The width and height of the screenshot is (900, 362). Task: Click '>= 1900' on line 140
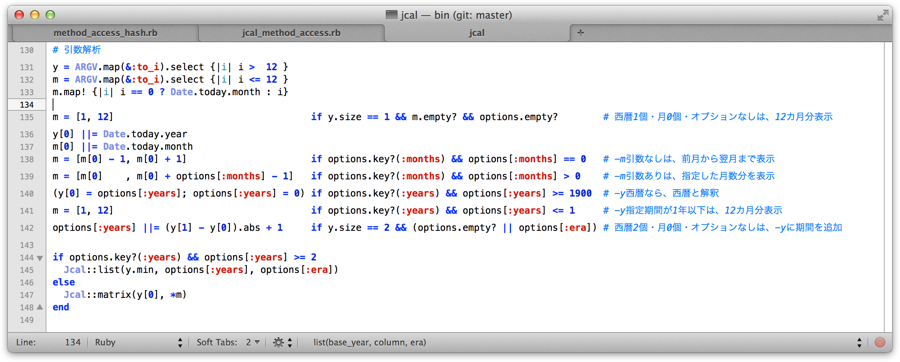pos(572,193)
